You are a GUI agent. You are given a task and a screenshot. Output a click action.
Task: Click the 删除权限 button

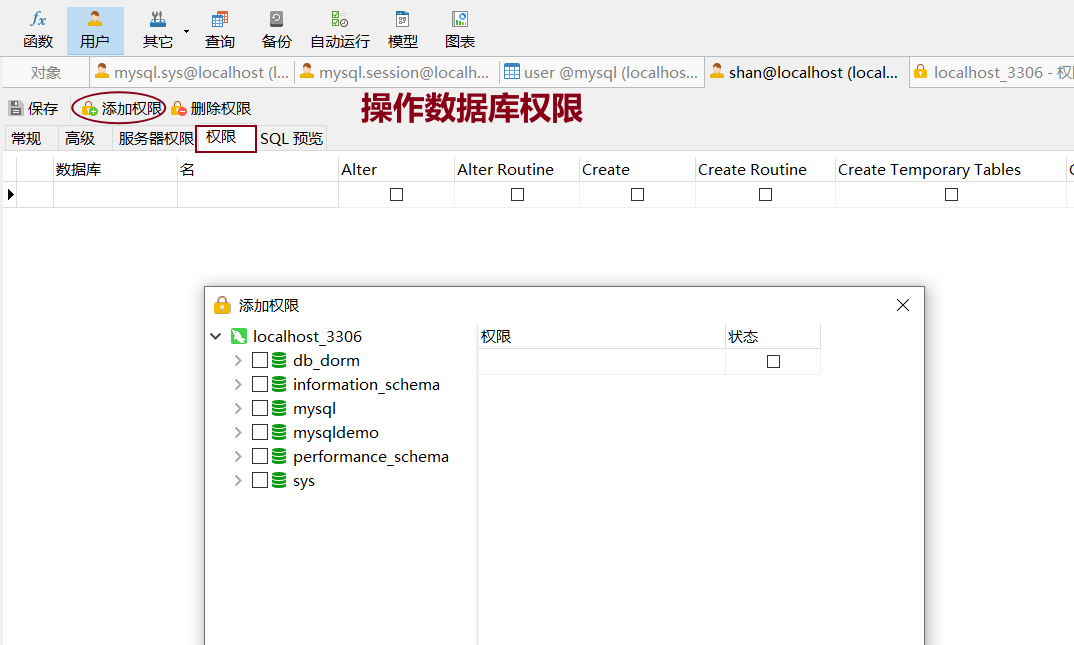pos(211,108)
